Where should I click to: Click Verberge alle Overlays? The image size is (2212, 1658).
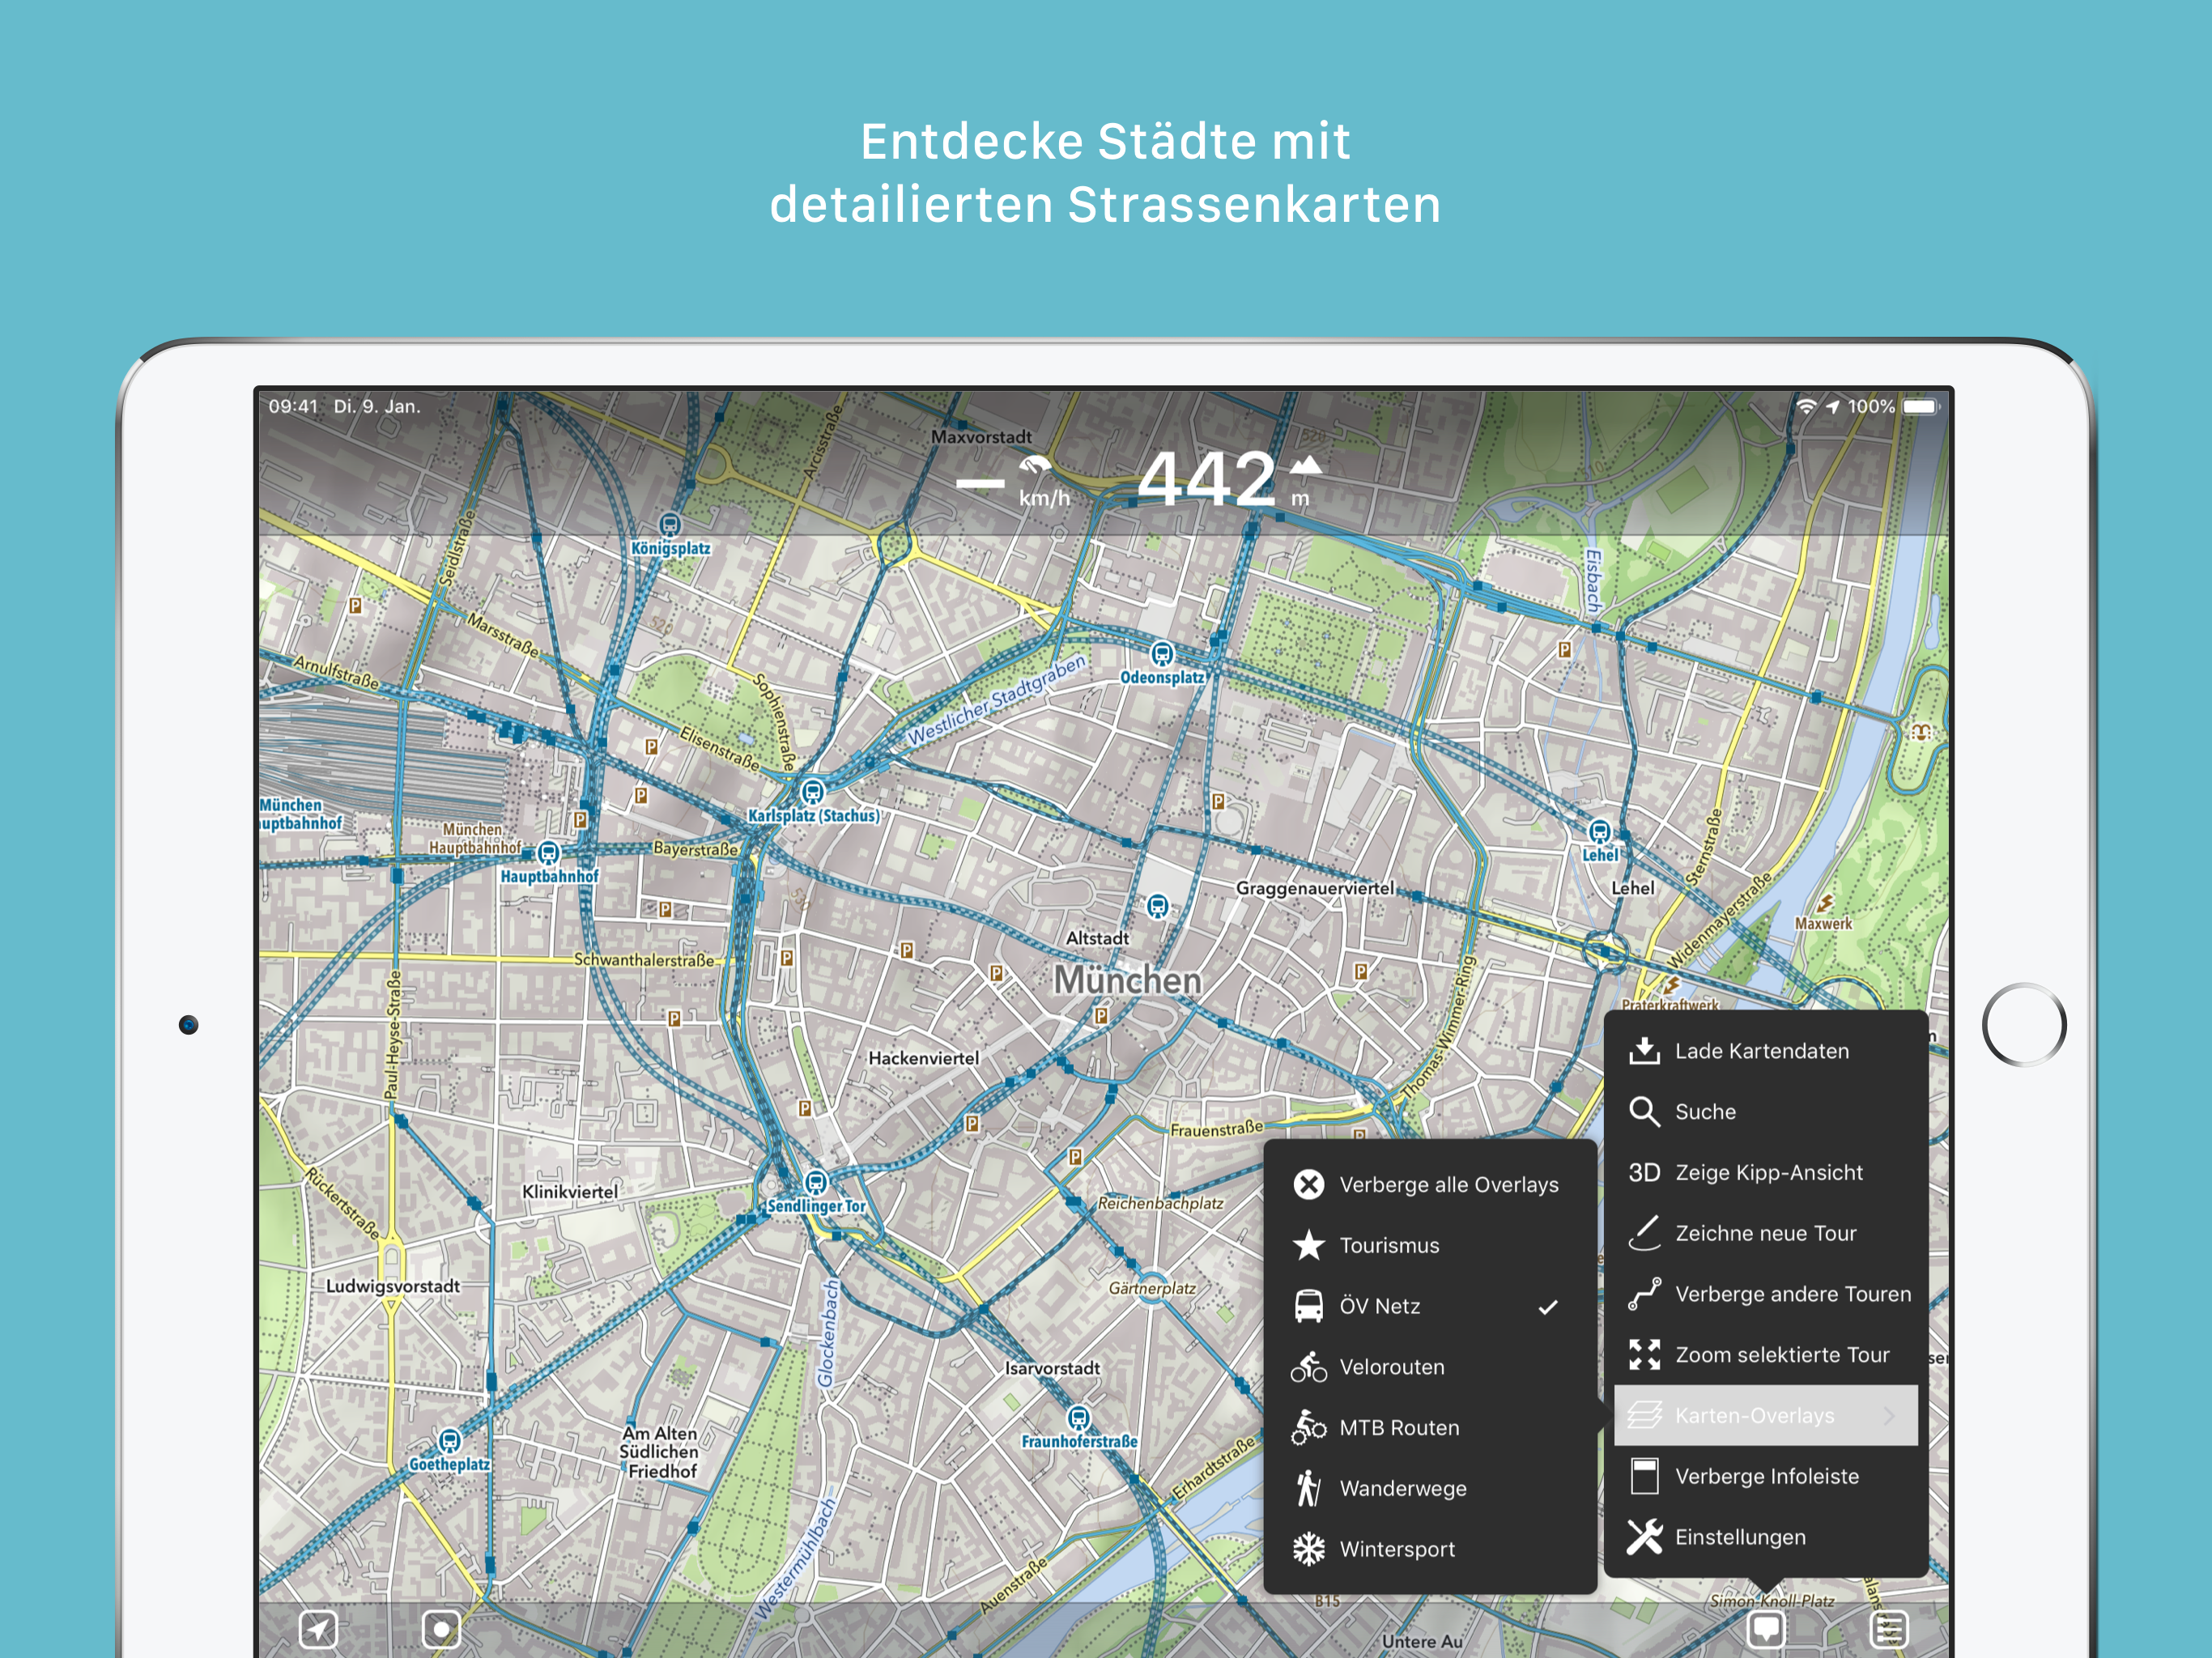point(1448,1185)
